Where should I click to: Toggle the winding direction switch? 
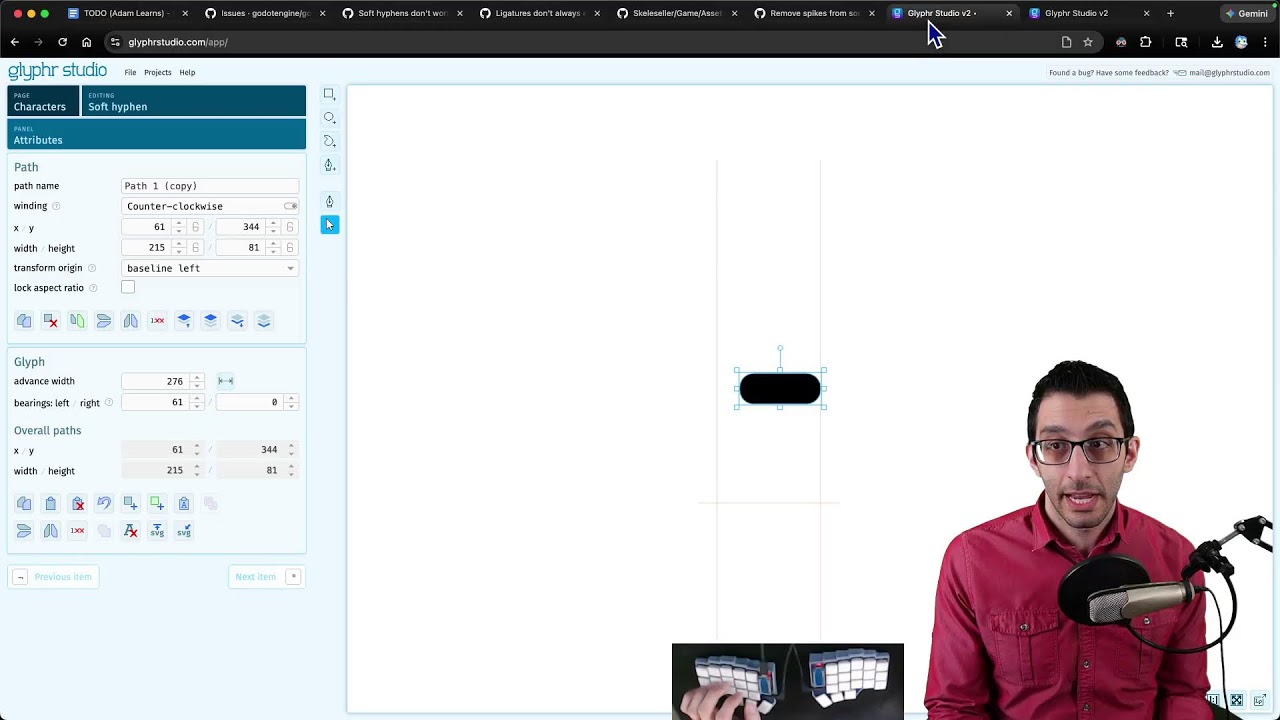(x=290, y=206)
